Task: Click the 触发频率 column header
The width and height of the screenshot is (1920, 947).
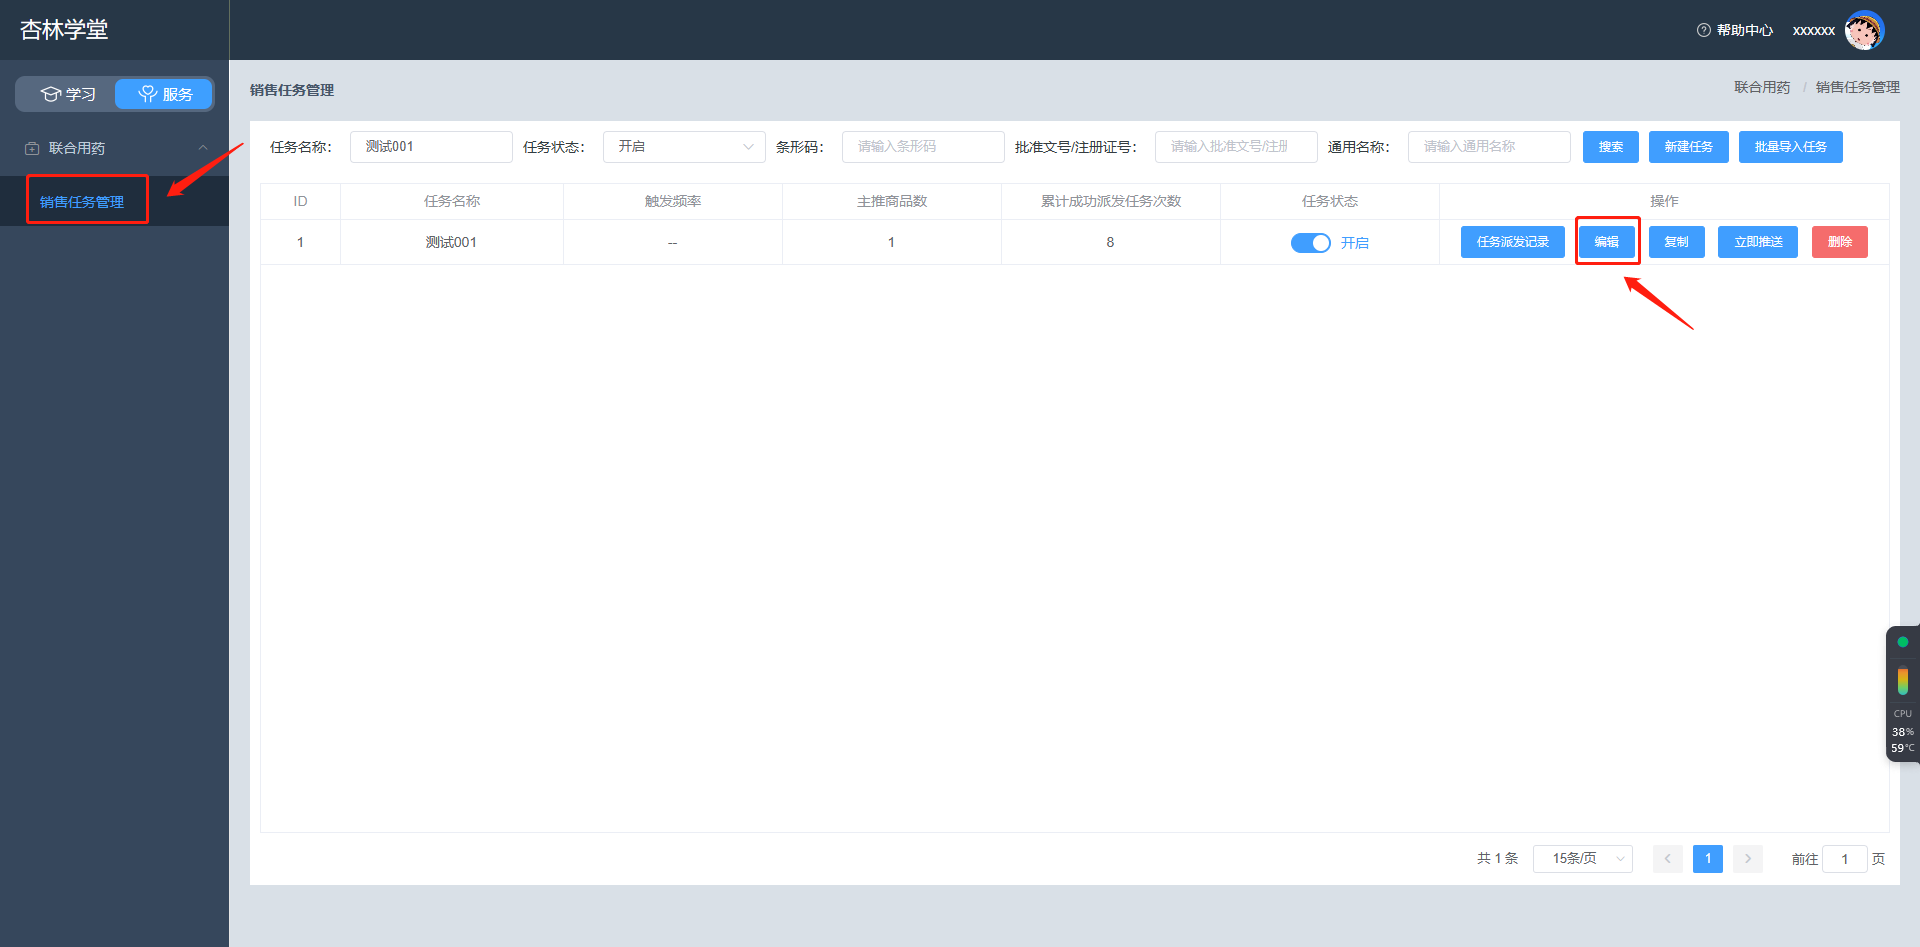Action: coord(673,202)
